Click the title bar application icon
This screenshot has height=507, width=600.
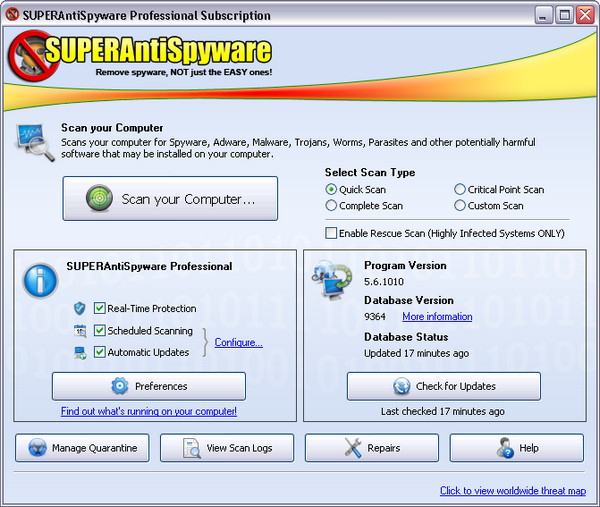tap(13, 15)
